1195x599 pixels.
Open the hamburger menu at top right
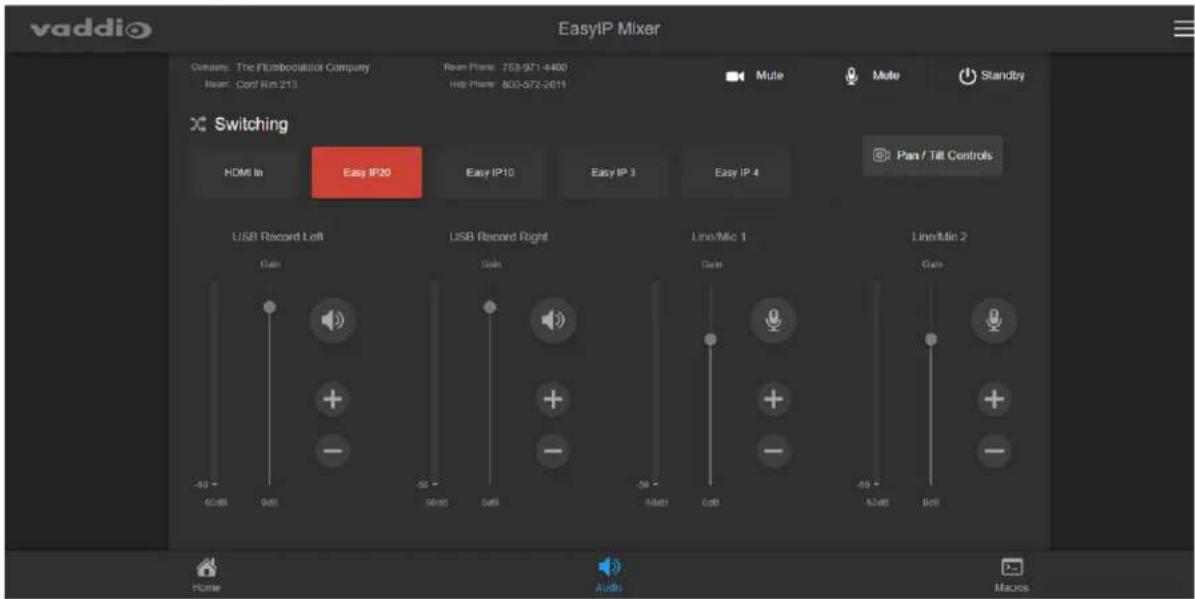click(1183, 29)
